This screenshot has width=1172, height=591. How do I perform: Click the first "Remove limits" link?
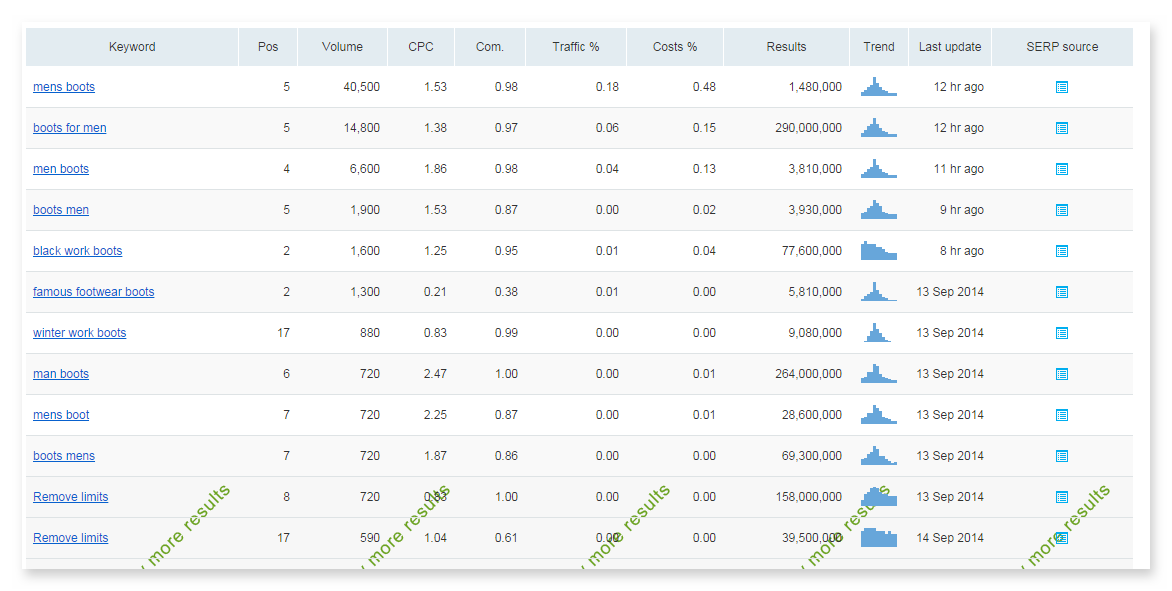[x=70, y=496]
